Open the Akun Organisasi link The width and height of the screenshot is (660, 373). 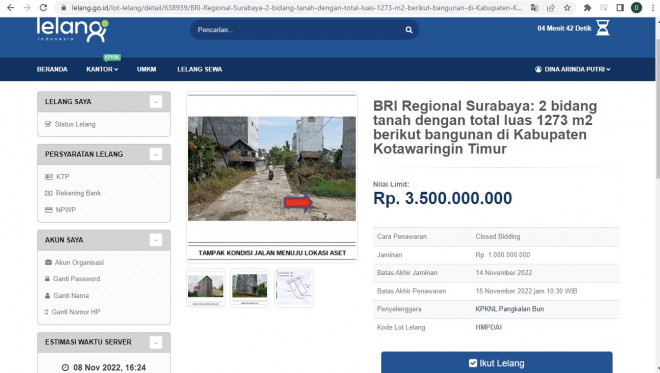[x=74, y=262]
